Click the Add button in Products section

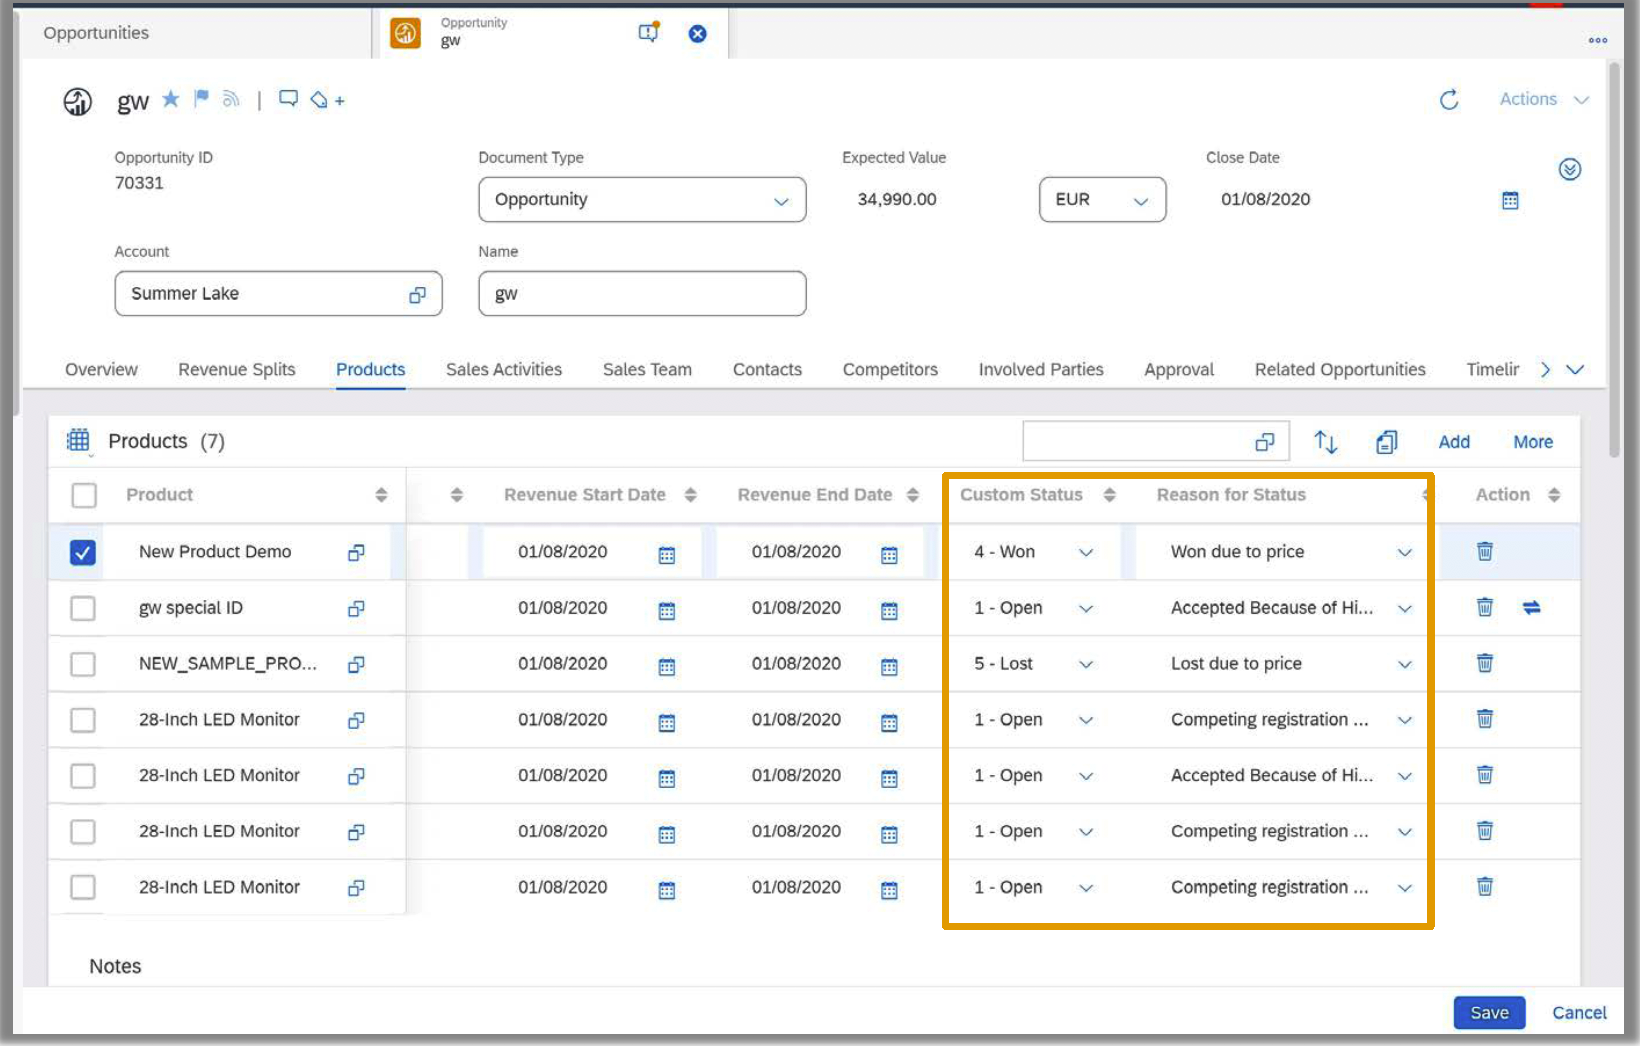click(1454, 441)
